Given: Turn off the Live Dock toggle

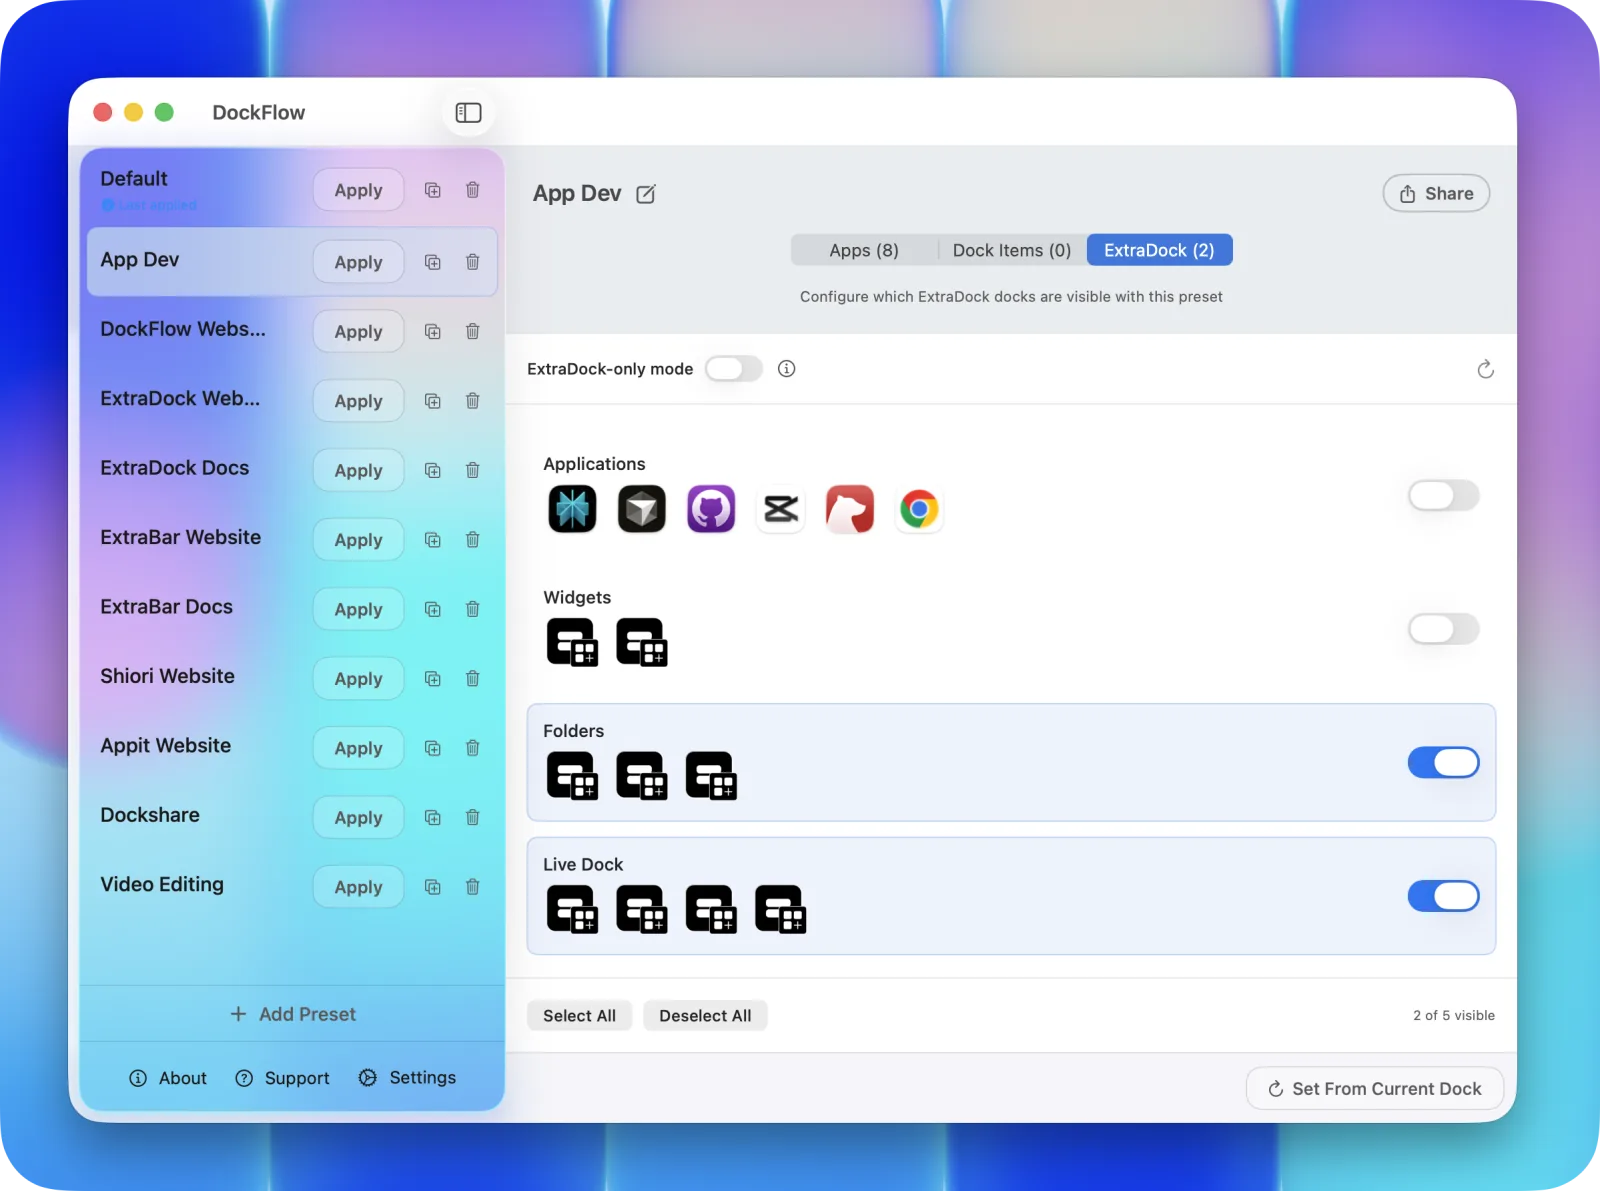Looking at the screenshot, I should 1443,896.
